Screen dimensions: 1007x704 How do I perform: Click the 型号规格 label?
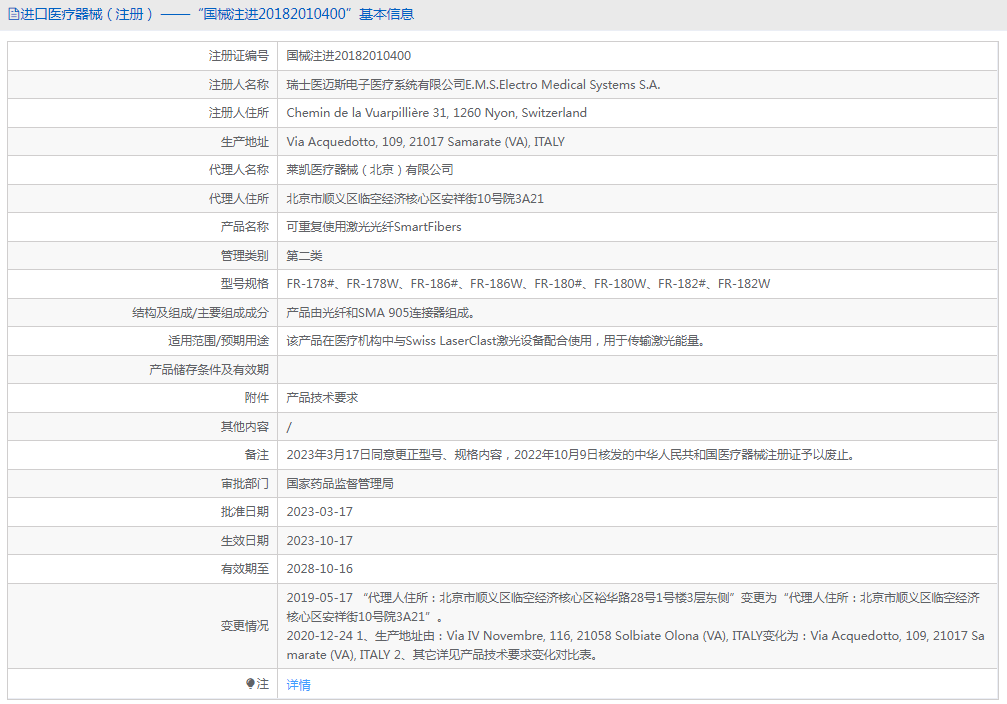[x=245, y=284]
